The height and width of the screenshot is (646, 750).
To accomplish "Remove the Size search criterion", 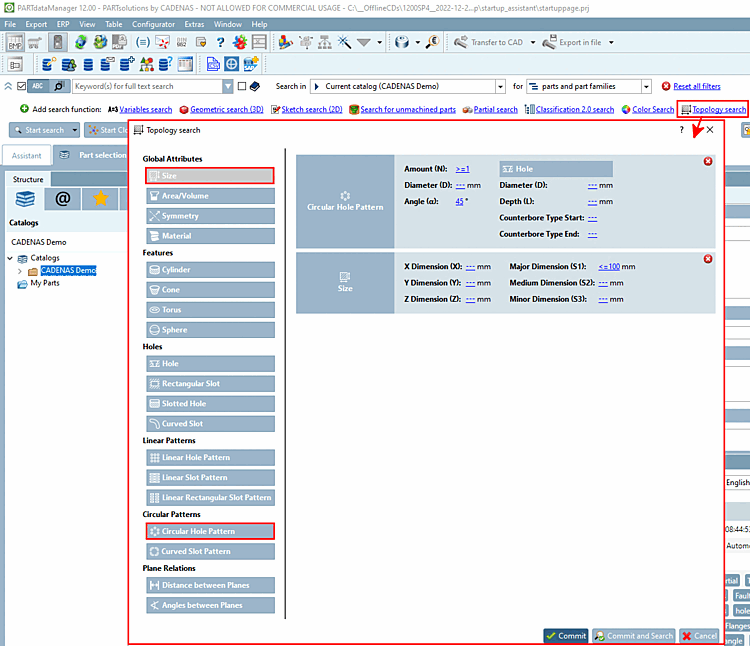I will pyautogui.click(x=708, y=259).
